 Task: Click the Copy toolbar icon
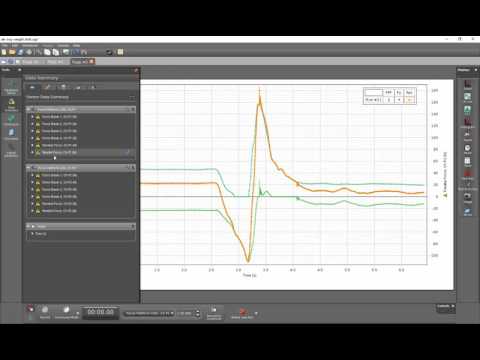click(47, 52)
